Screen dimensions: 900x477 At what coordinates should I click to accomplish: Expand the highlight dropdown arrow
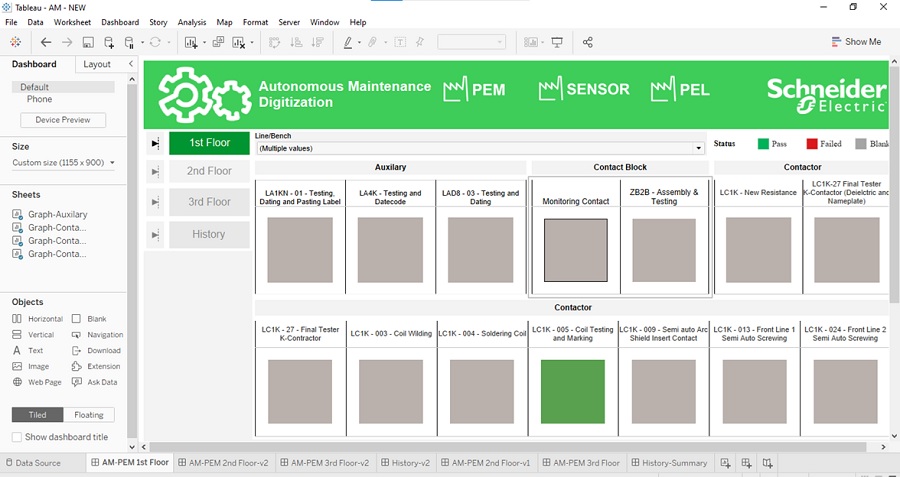point(359,42)
